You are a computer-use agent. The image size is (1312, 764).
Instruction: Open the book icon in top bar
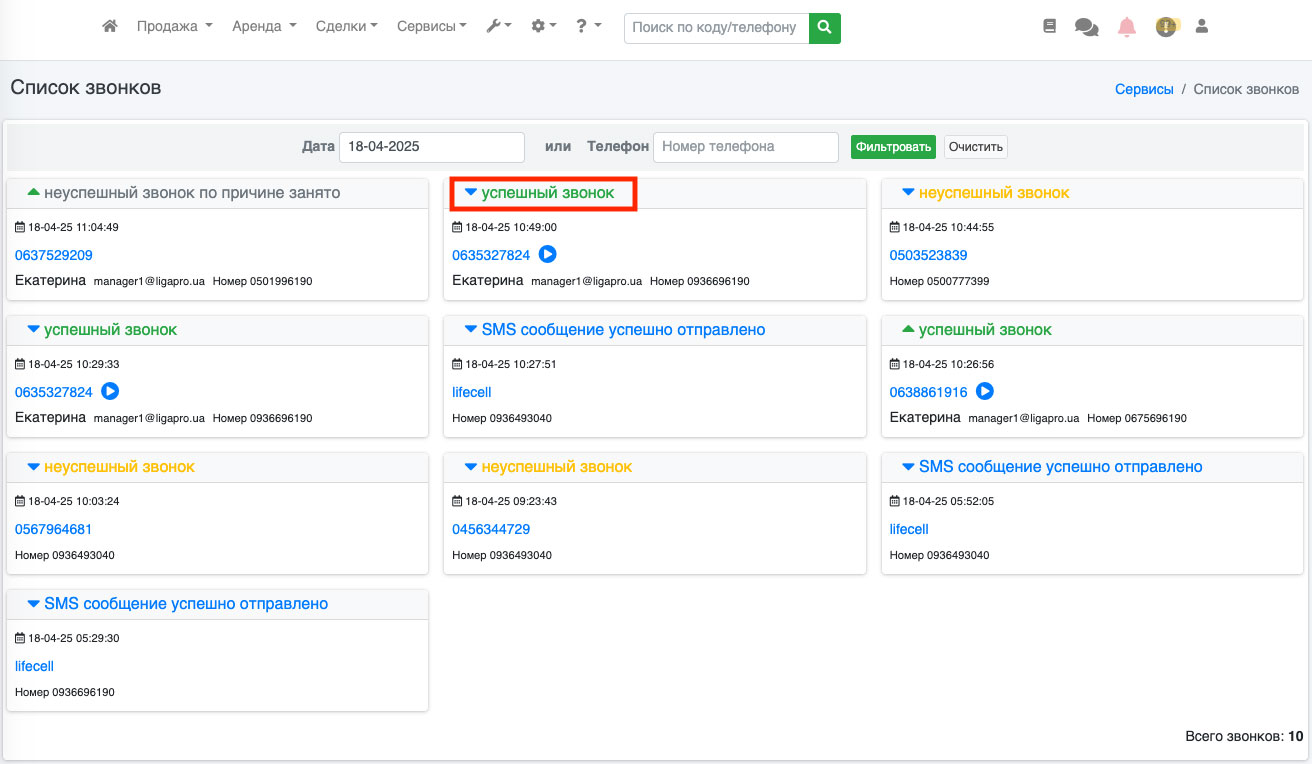tap(1049, 27)
